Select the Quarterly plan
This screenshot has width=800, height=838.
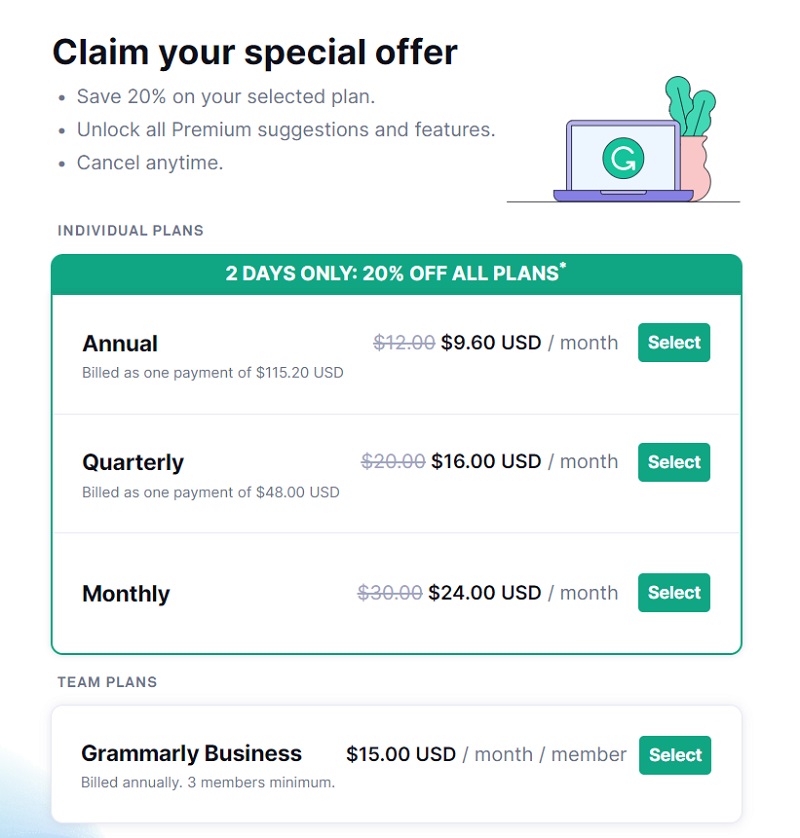click(673, 462)
